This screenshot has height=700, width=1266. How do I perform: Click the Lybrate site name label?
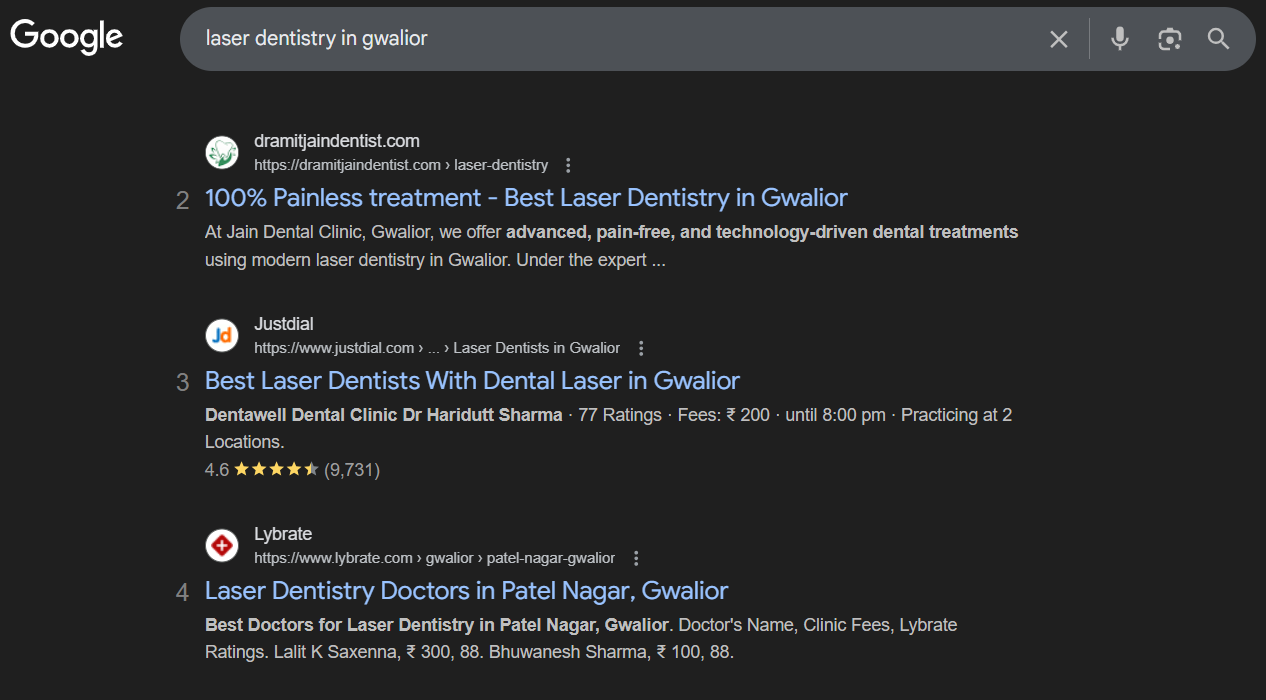(x=283, y=534)
